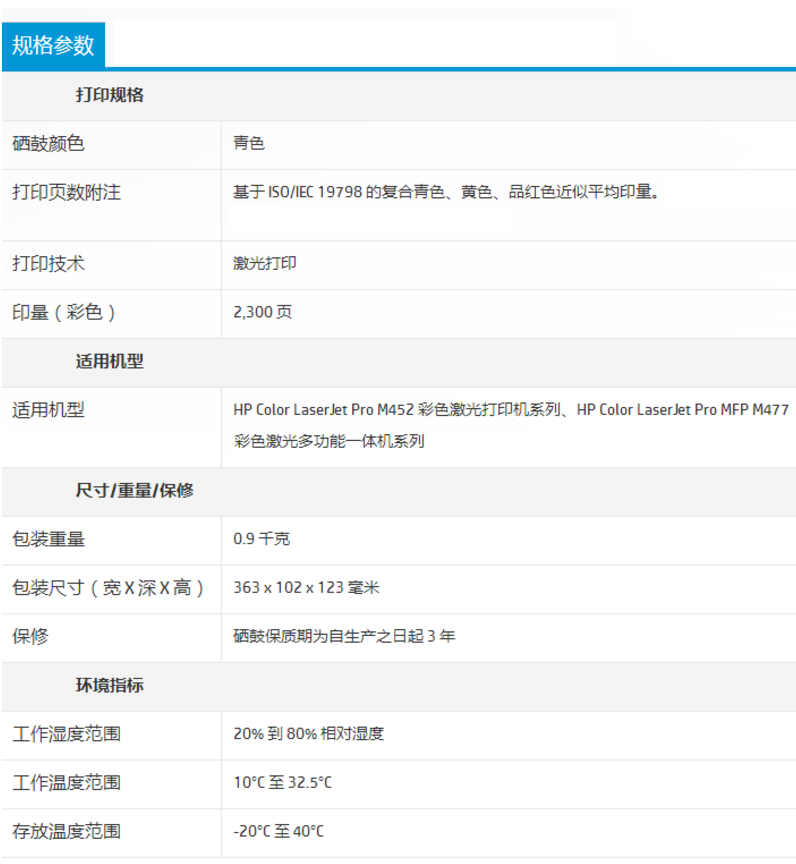Click the -20°C 至 40°C value
The height and width of the screenshot is (864, 796).
[279, 831]
